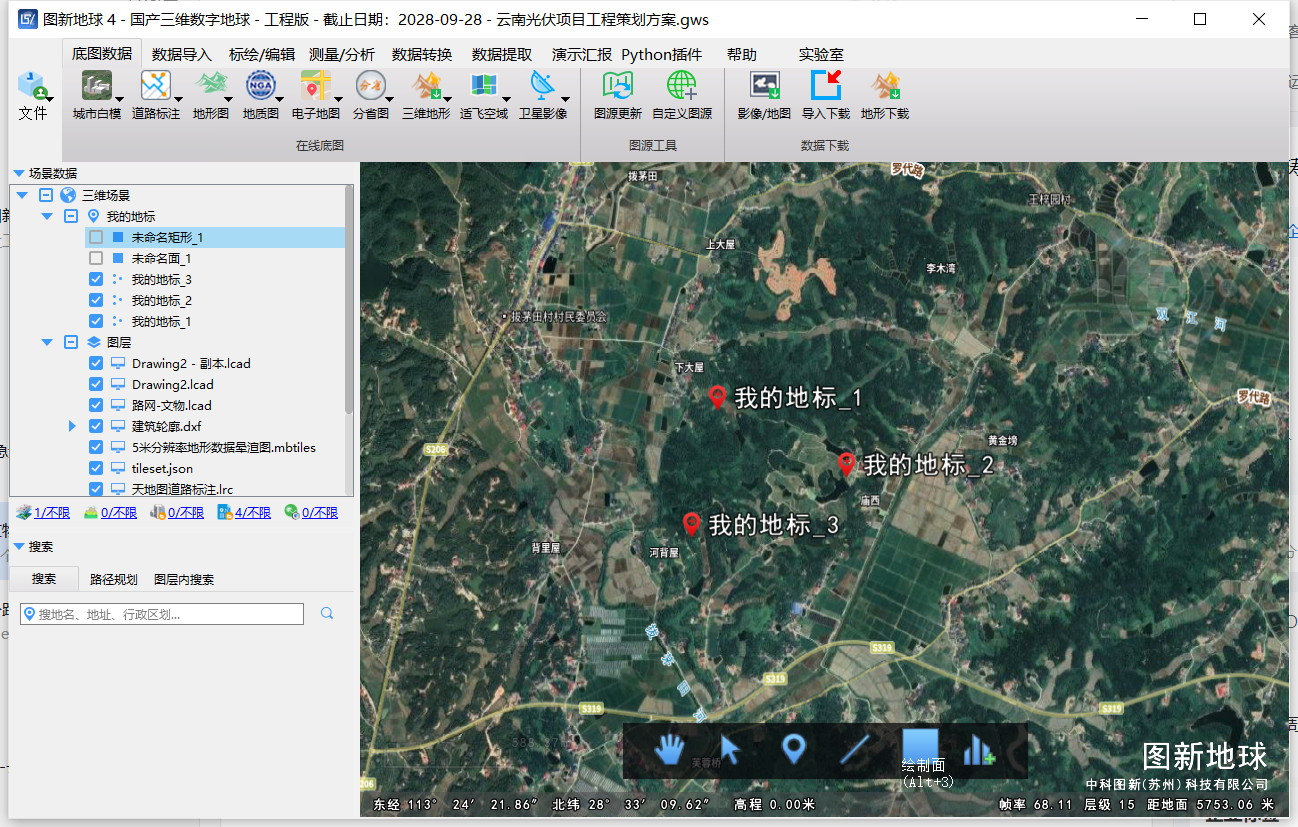Switch to the 数据转换 ribbon tab
This screenshot has width=1298, height=827.
[422, 55]
